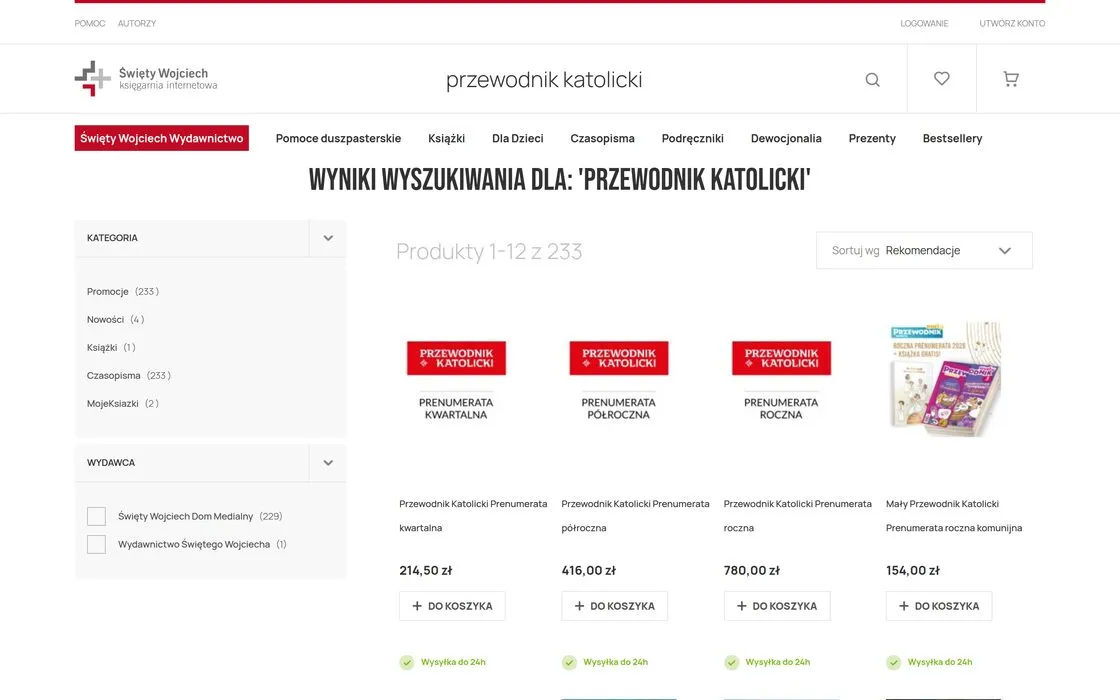Screen dimensions: 1120x700
Task: Collapse the KATEGORIA filter section
Action: click(328, 238)
